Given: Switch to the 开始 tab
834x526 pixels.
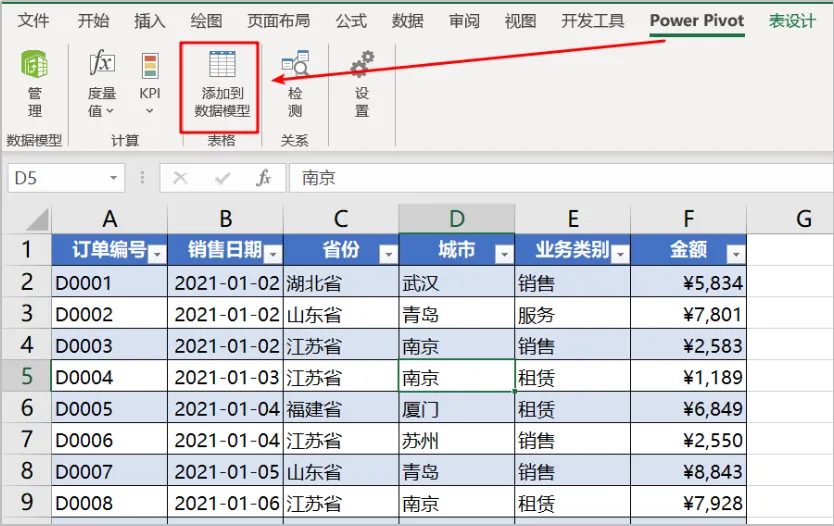Looking at the screenshot, I should tap(93, 20).
